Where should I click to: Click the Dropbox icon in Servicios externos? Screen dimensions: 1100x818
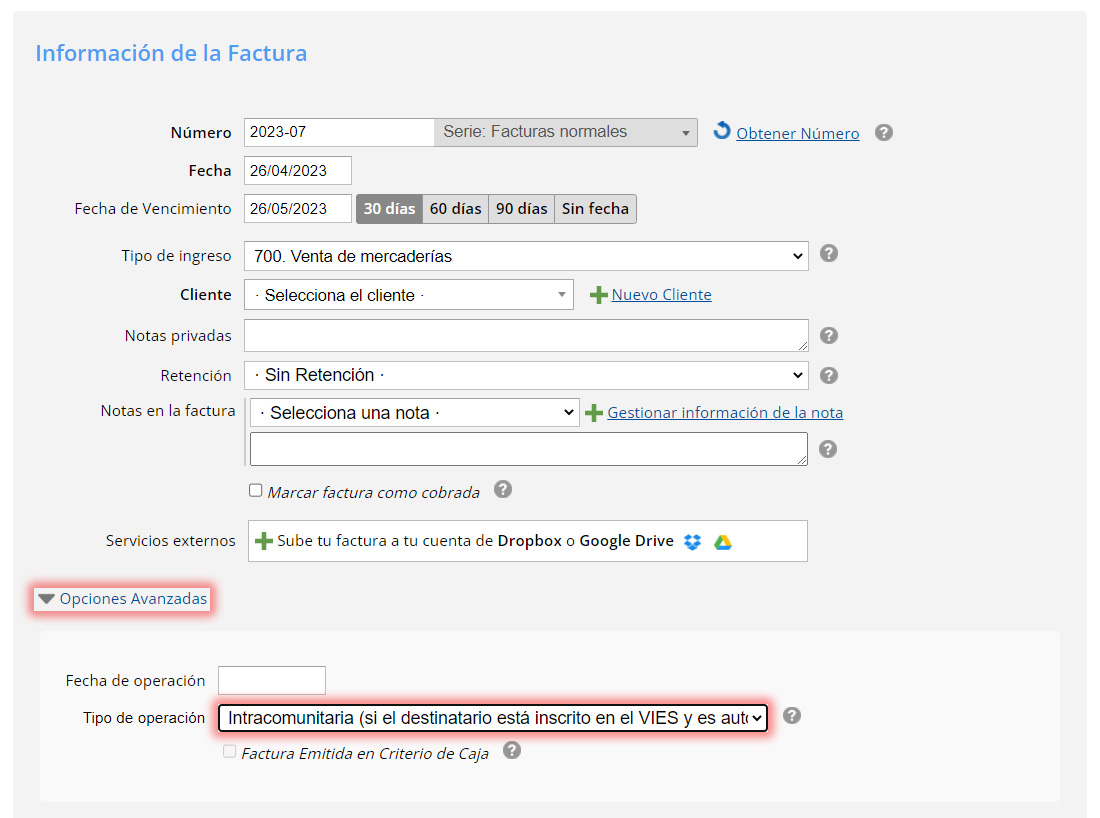(693, 542)
